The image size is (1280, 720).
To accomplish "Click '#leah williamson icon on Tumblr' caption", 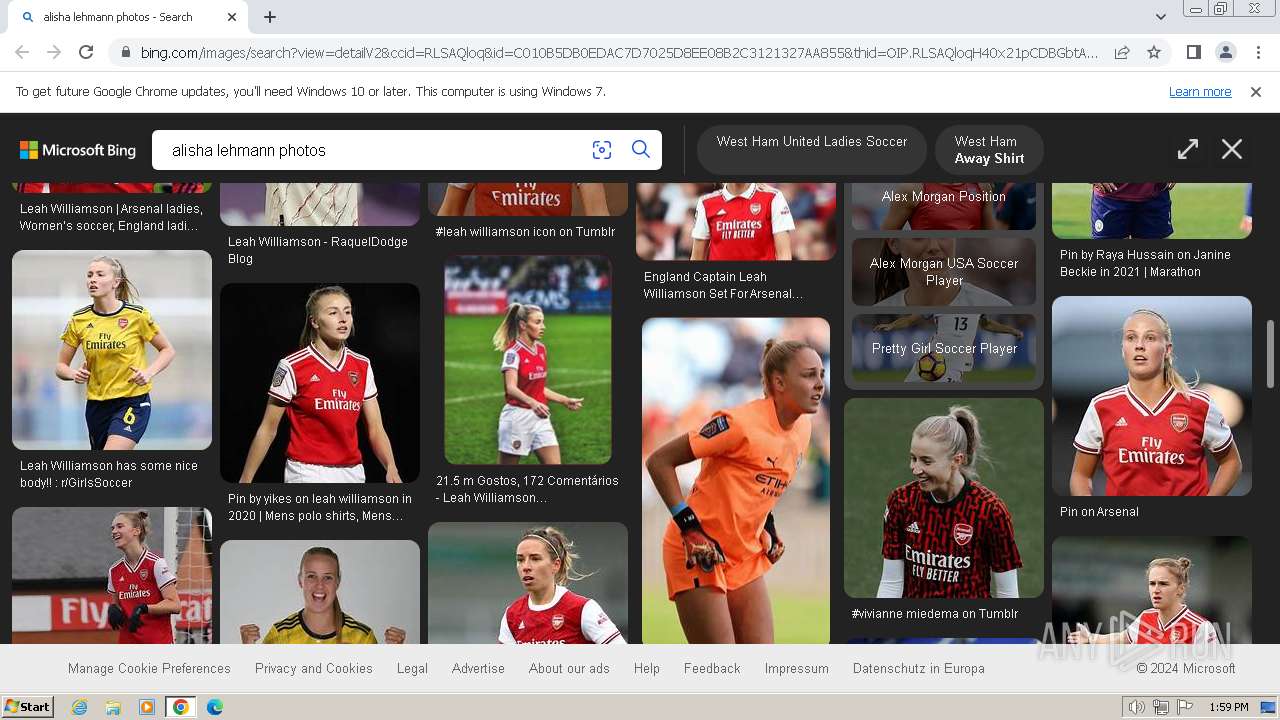I will coord(525,232).
